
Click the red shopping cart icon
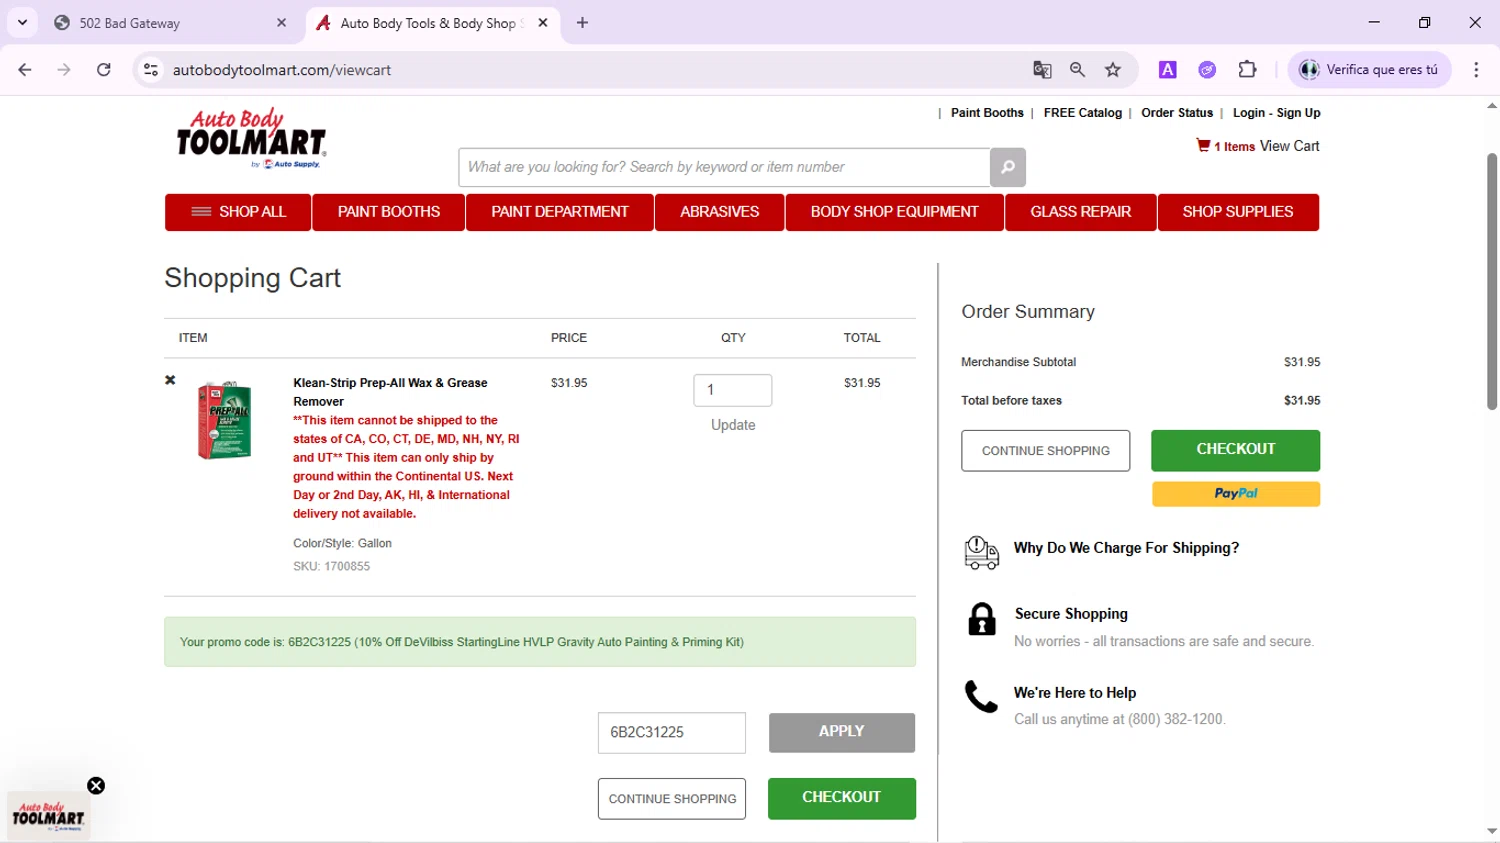[x=1203, y=145]
